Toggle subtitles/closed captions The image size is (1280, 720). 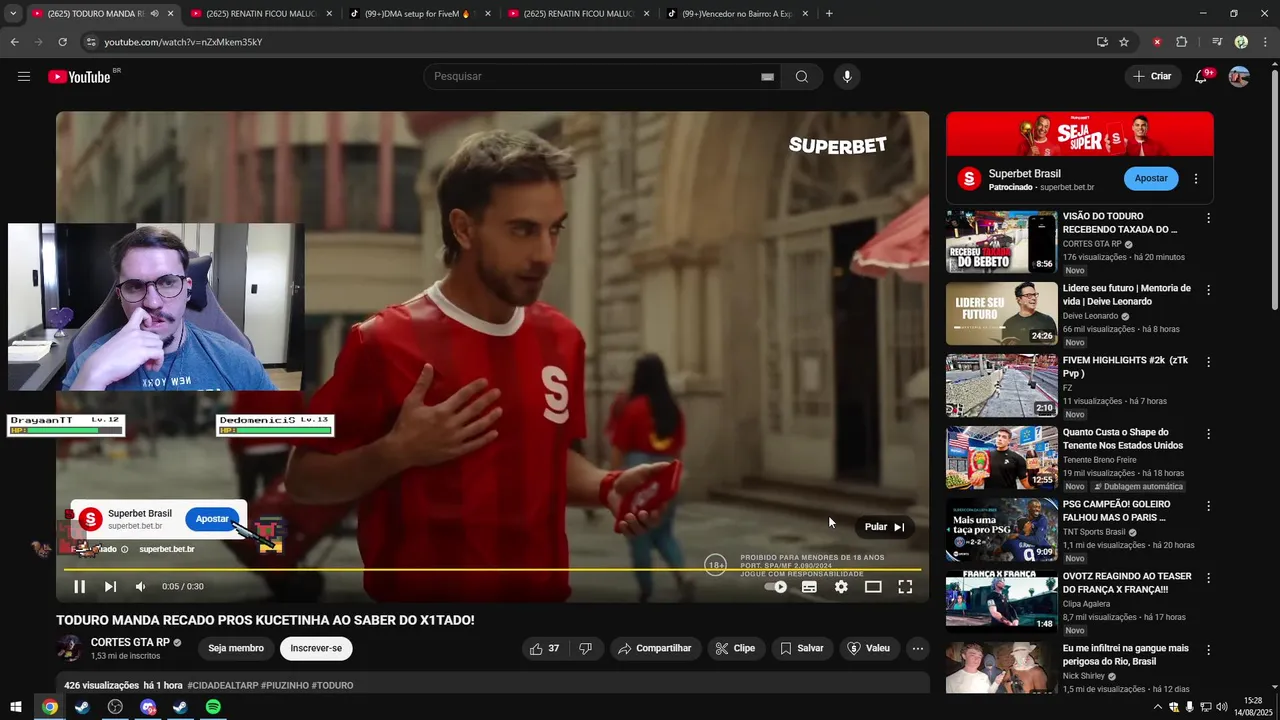(x=809, y=587)
